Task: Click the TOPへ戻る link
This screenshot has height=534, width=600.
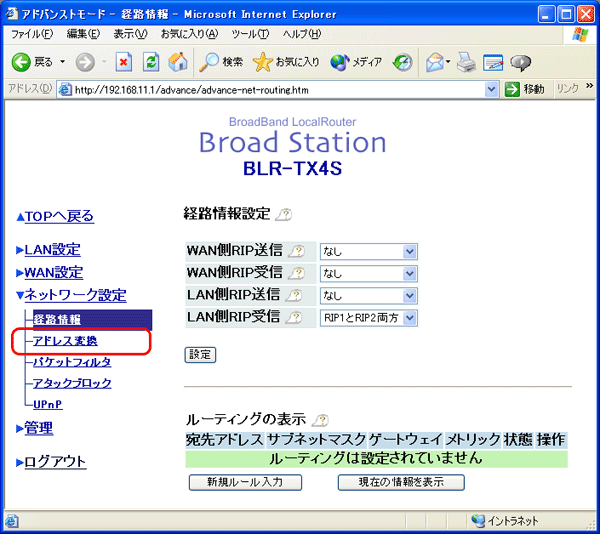Action: click(x=59, y=217)
